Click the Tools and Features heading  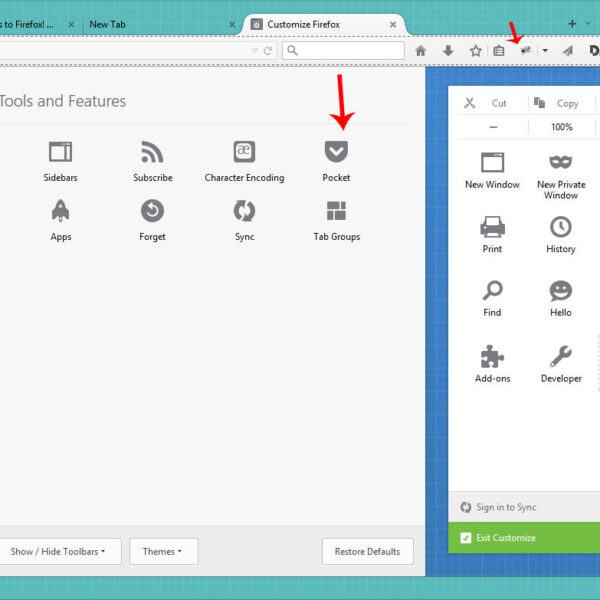point(63,101)
